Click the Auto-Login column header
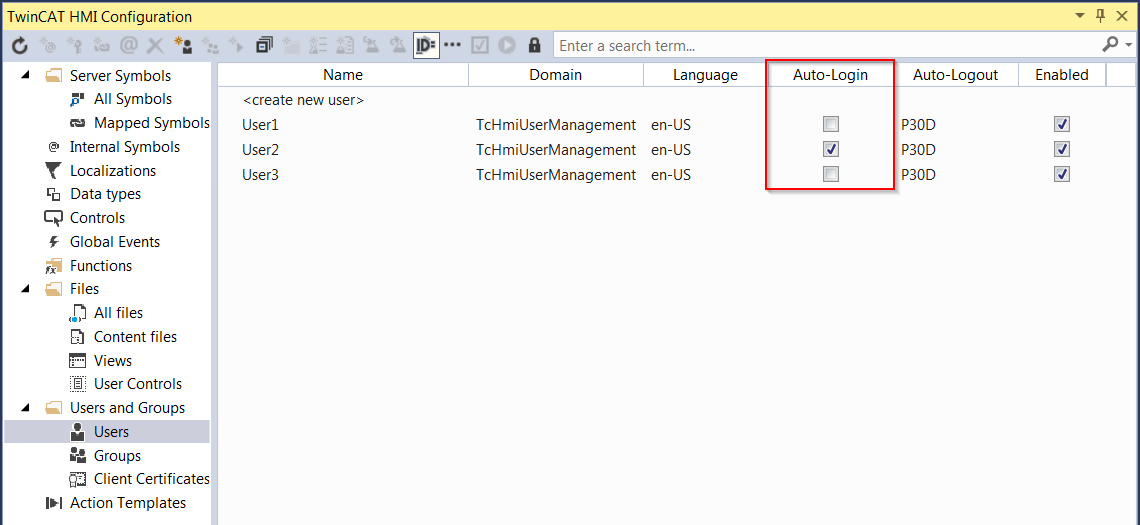The height and width of the screenshot is (525, 1140). (x=830, y=75)
